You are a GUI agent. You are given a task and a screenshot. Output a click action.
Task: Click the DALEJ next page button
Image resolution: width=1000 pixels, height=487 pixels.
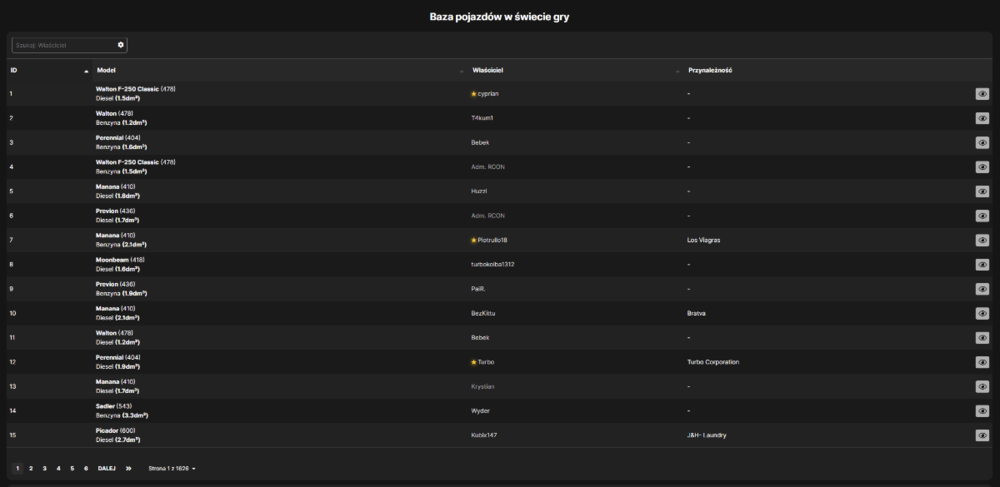[107, 469]
